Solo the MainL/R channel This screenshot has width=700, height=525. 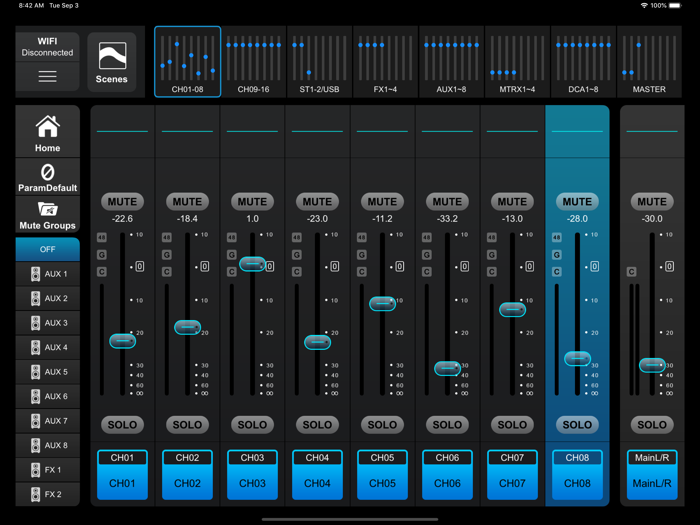[652, 425]
